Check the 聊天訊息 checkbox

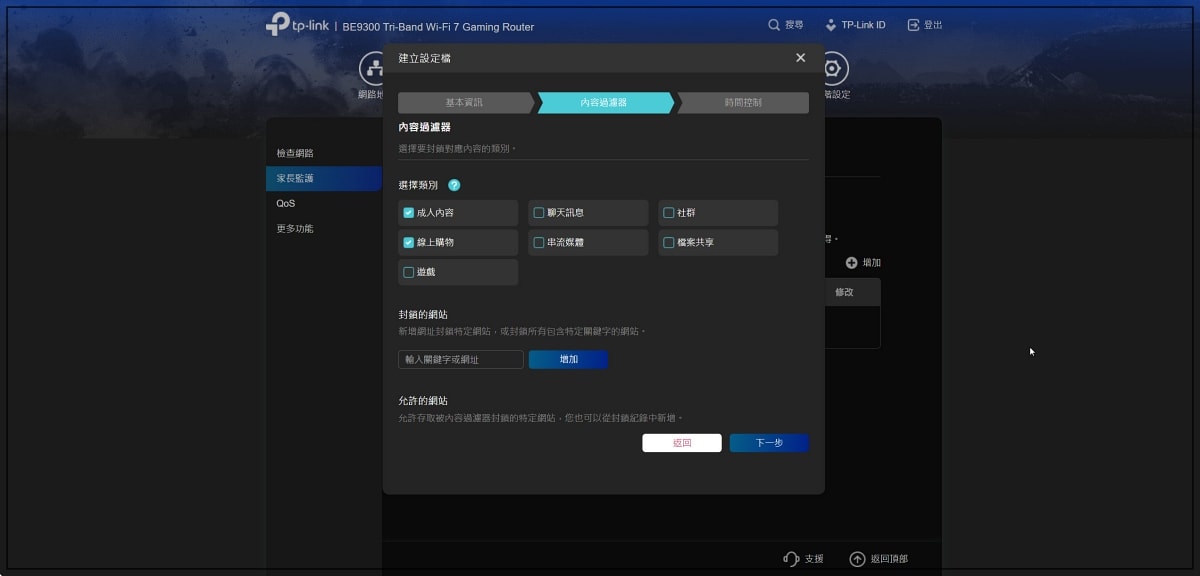539,213
